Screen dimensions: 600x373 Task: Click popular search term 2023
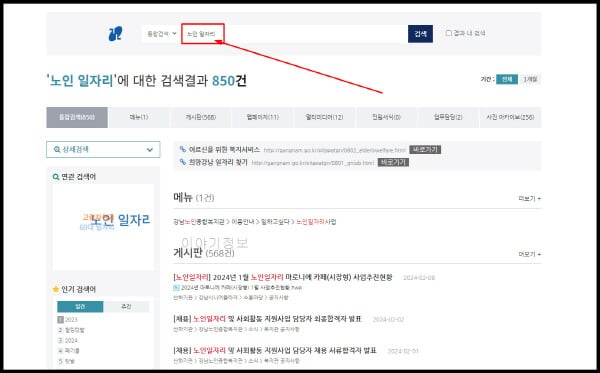coord(71,319)
